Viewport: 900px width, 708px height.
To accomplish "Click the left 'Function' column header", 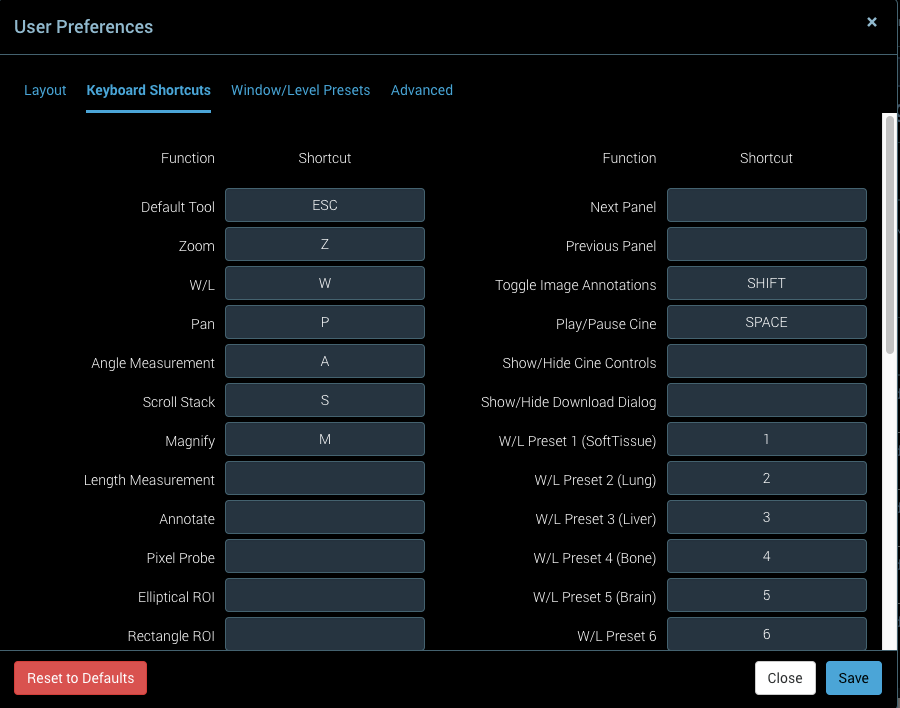I will [188, 158].
